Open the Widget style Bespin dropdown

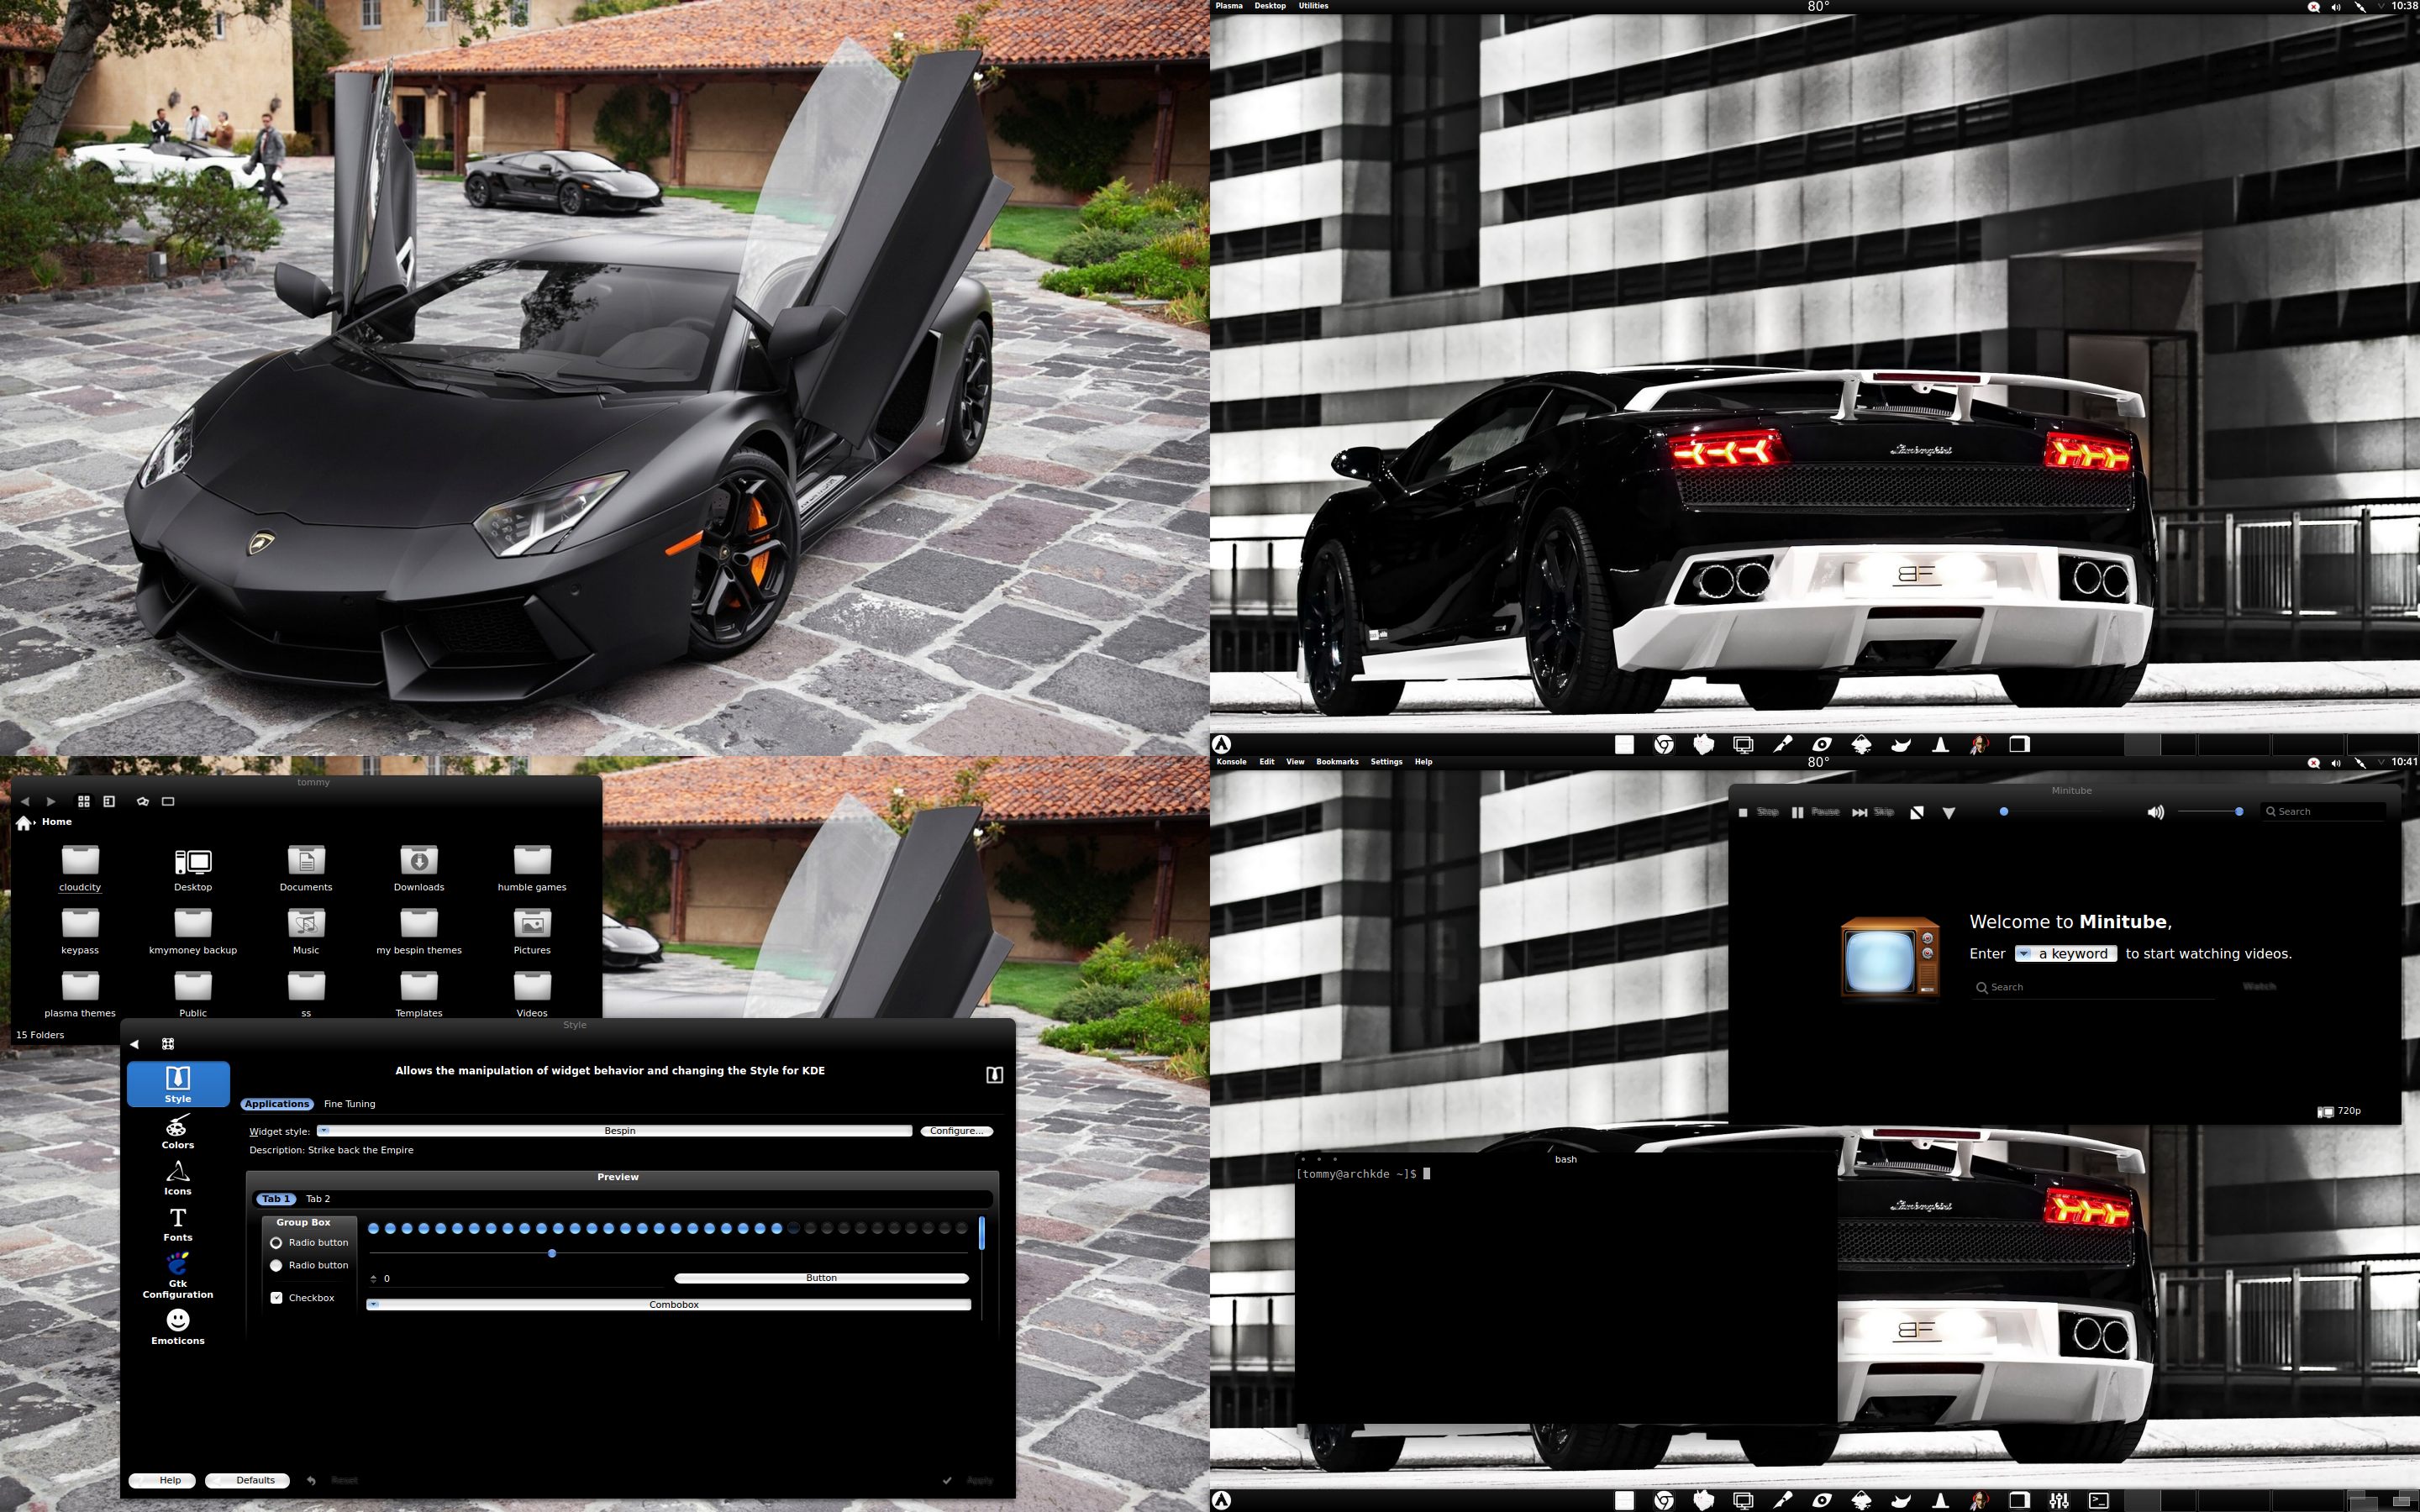618,1129
